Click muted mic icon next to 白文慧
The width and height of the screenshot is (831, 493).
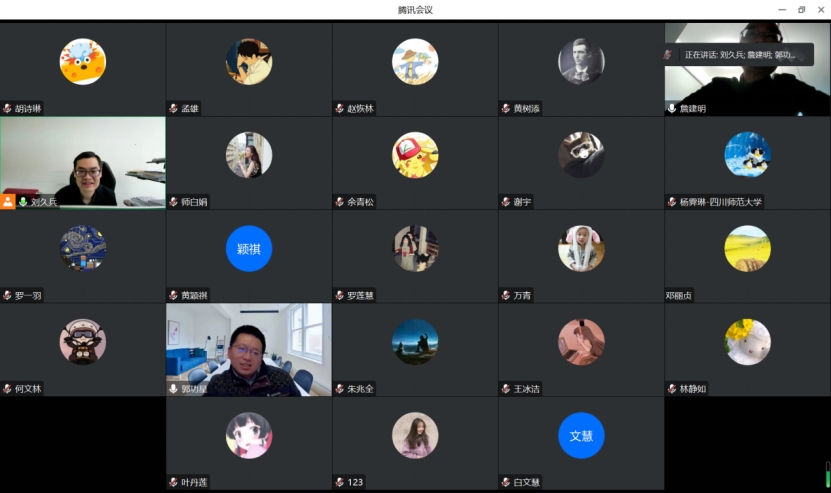pos(506,482)
